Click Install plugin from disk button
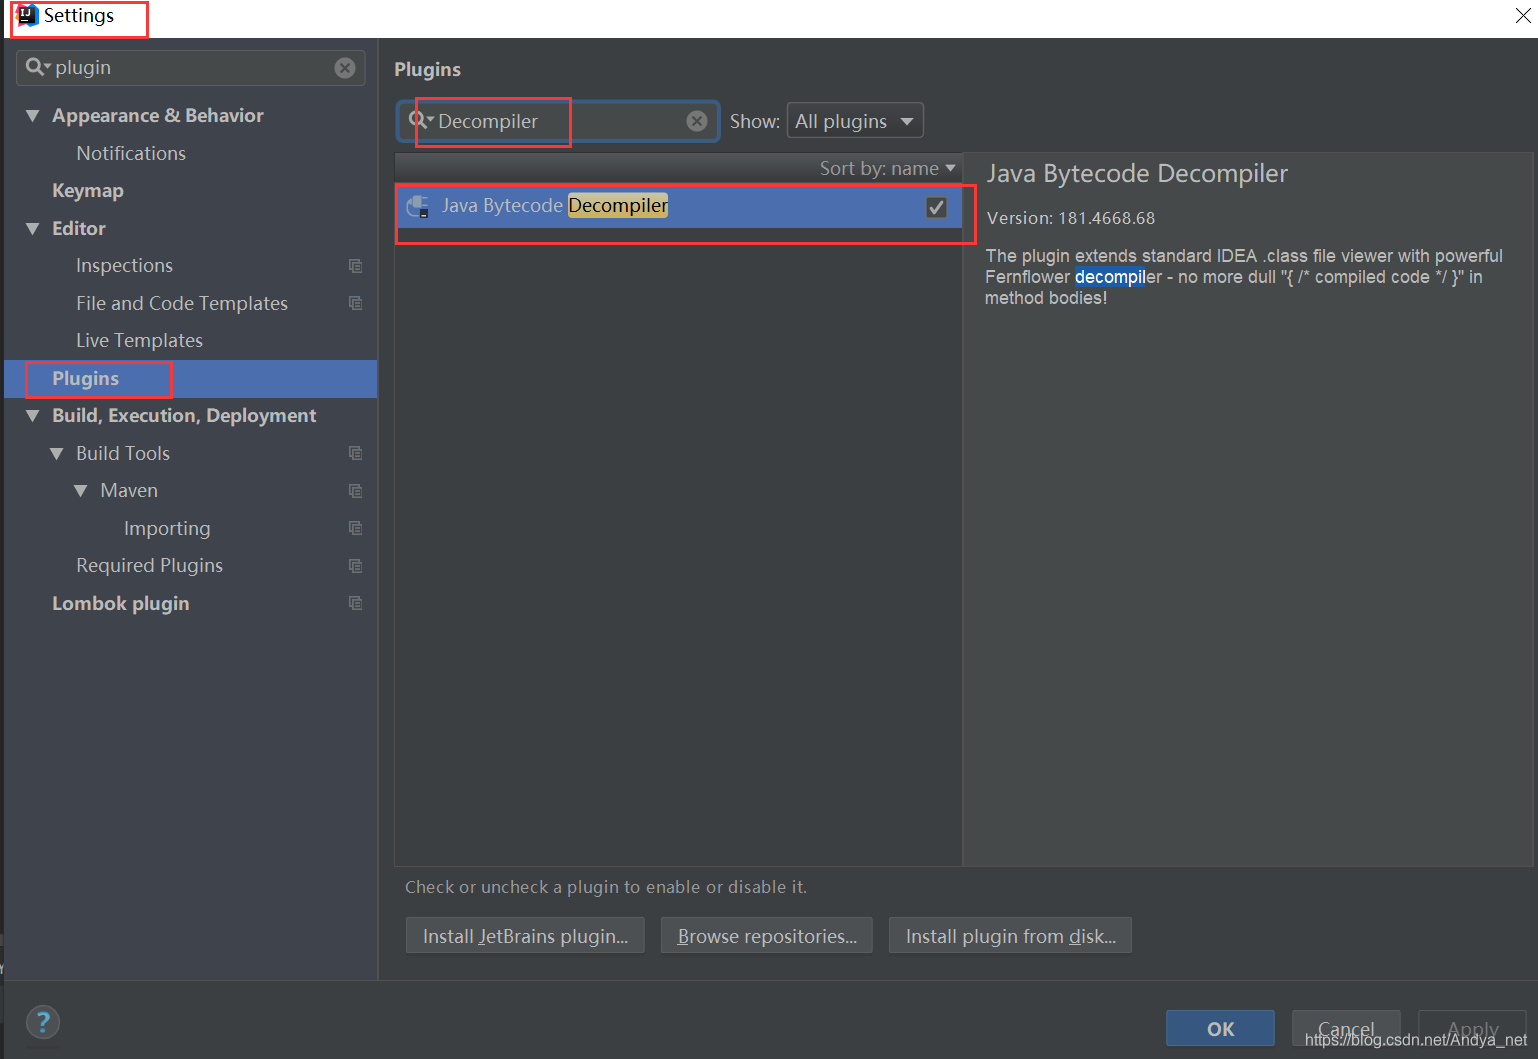Image resolution: width=1538 pixels, height=1059 pixels. 1010,936
